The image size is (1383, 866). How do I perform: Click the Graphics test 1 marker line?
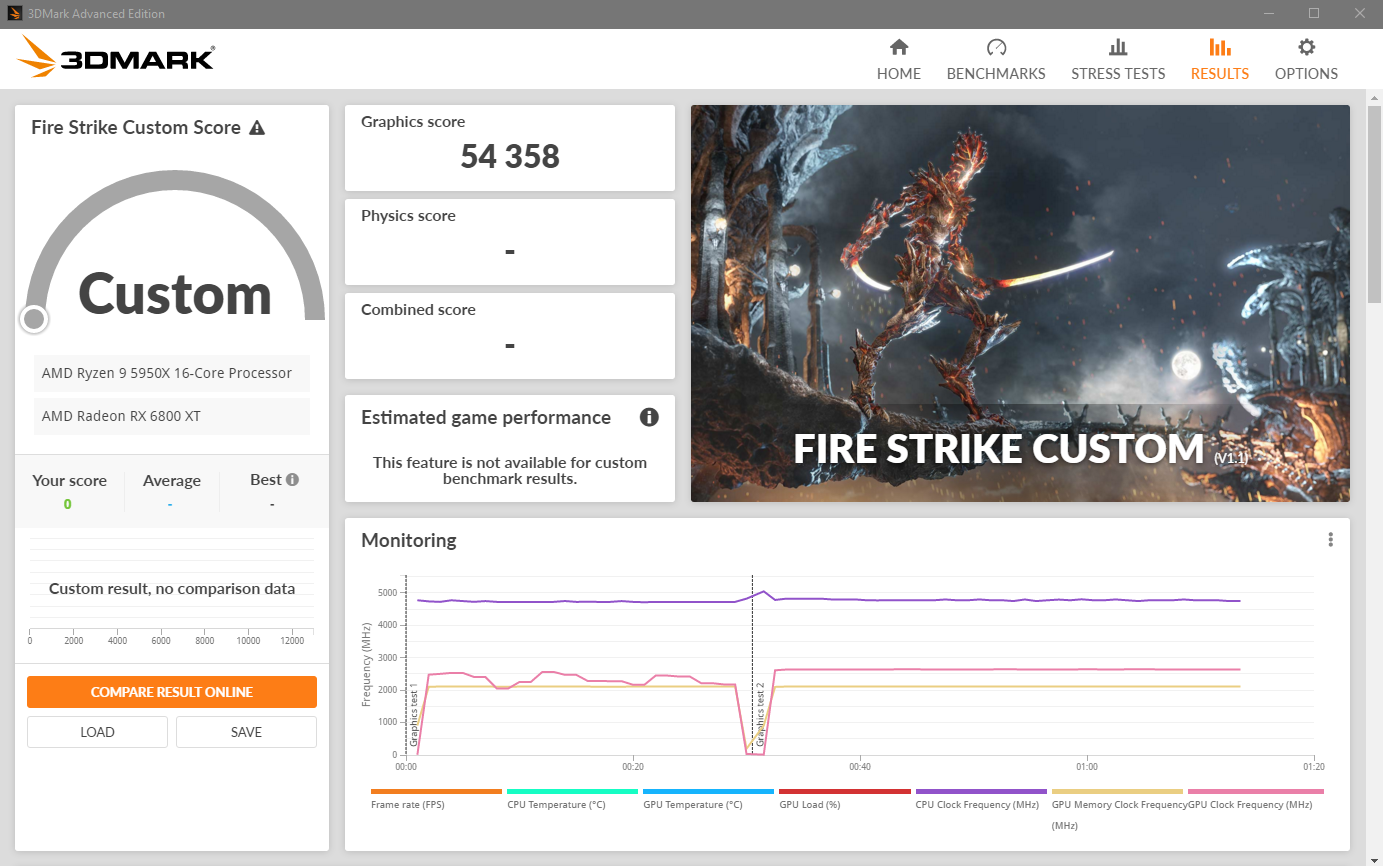pos(406,665)
